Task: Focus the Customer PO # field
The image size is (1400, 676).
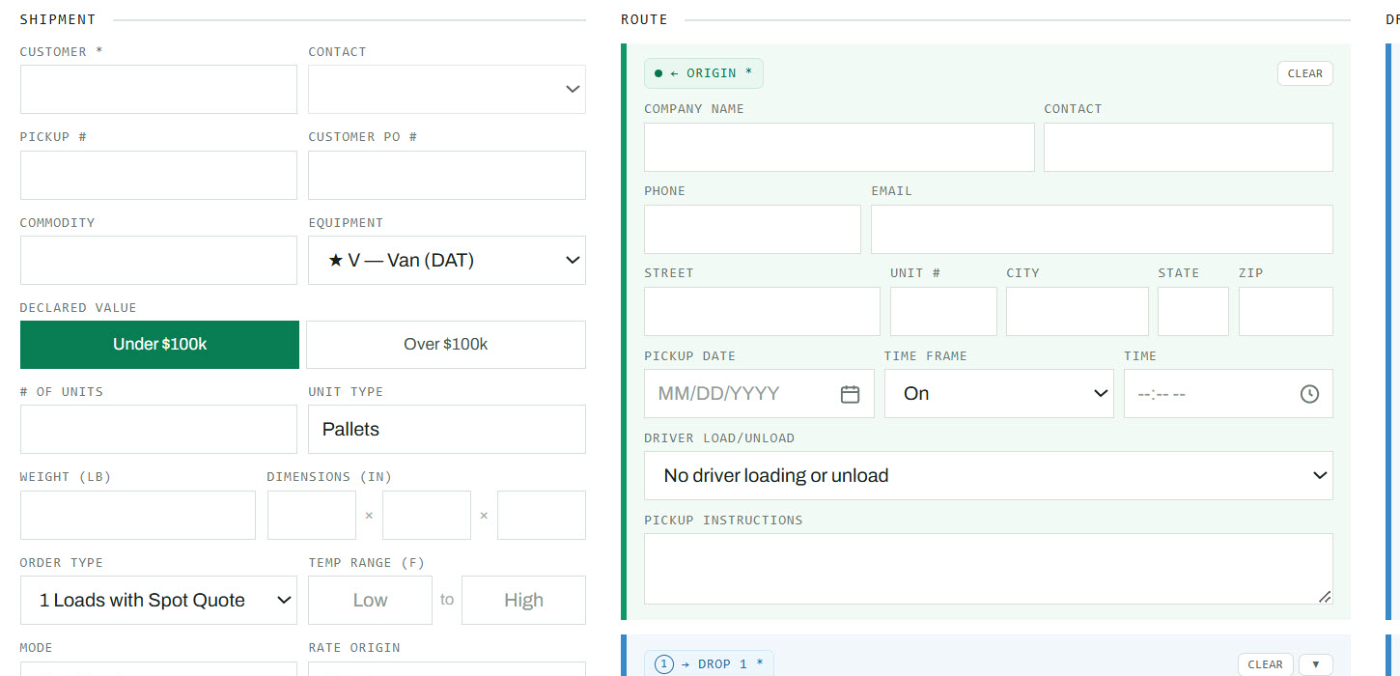Action: point(447,175)
